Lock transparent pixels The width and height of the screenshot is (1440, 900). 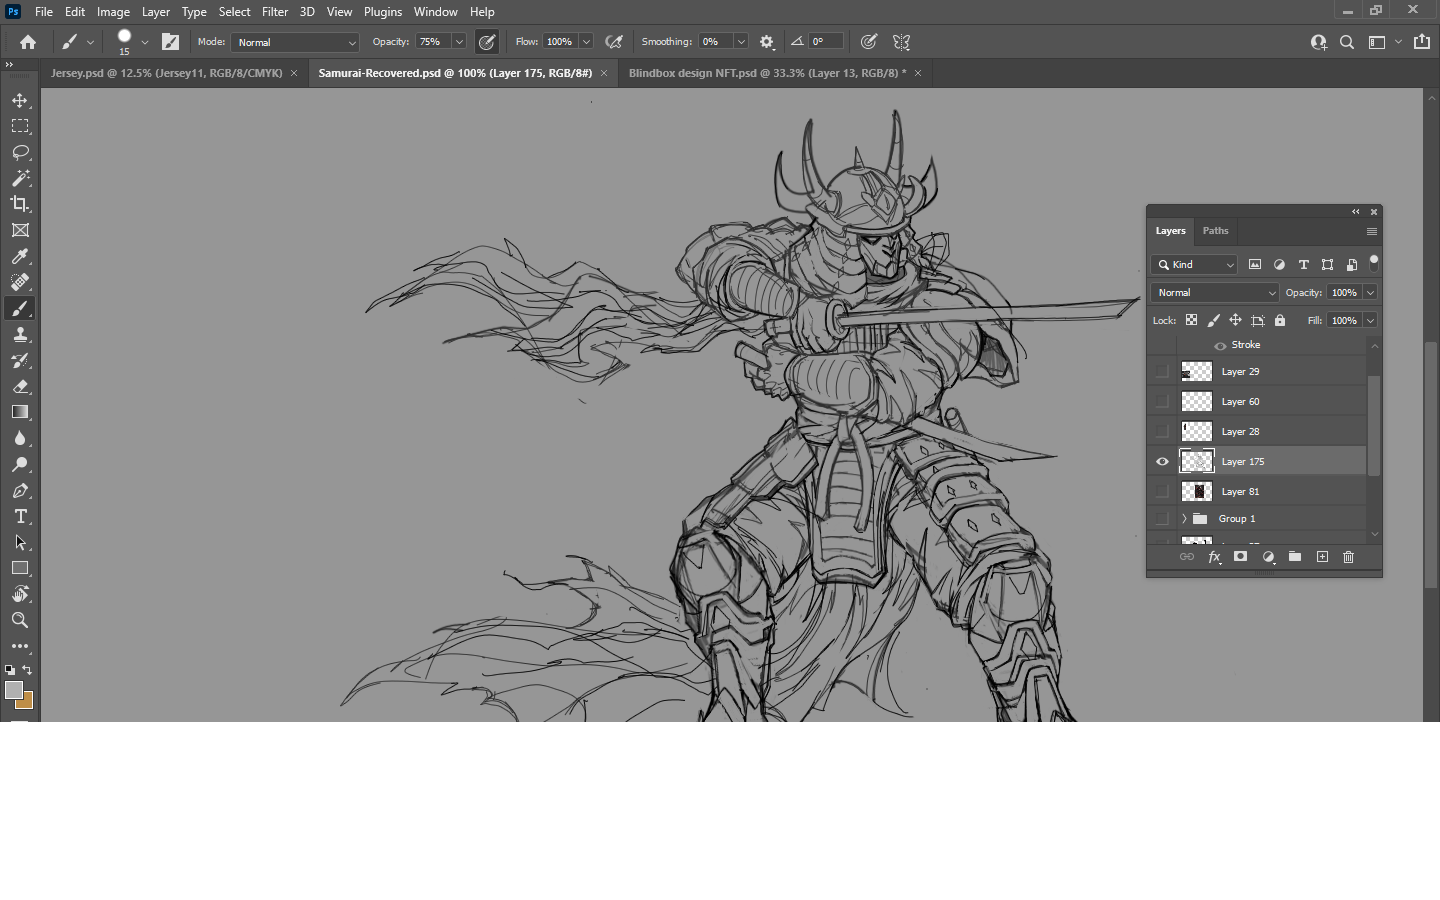click(1191, 320)
